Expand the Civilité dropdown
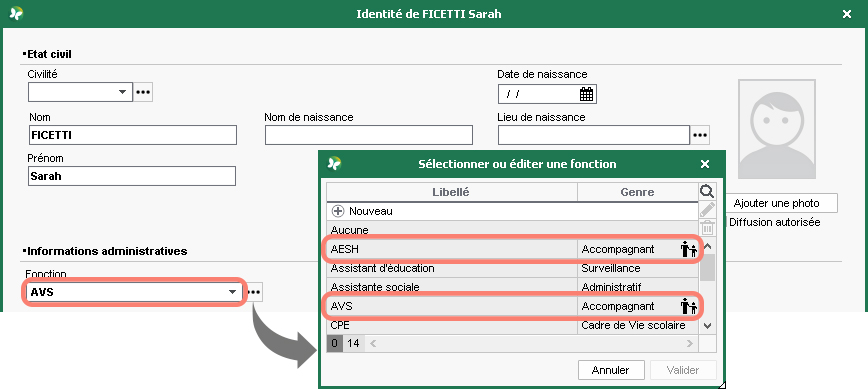868x389 pixels. 123,92
